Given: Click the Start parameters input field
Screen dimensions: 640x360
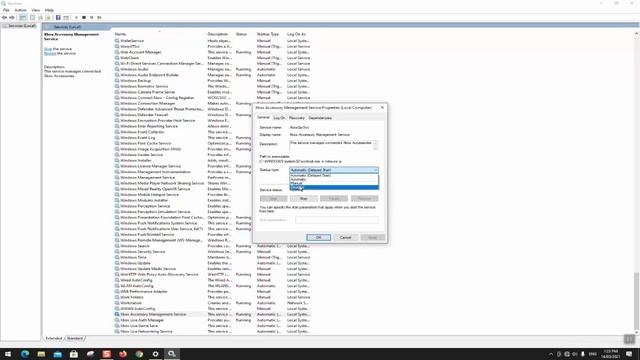Looking at the screenshot, I should pyautogui.click(x=337, y=220).
